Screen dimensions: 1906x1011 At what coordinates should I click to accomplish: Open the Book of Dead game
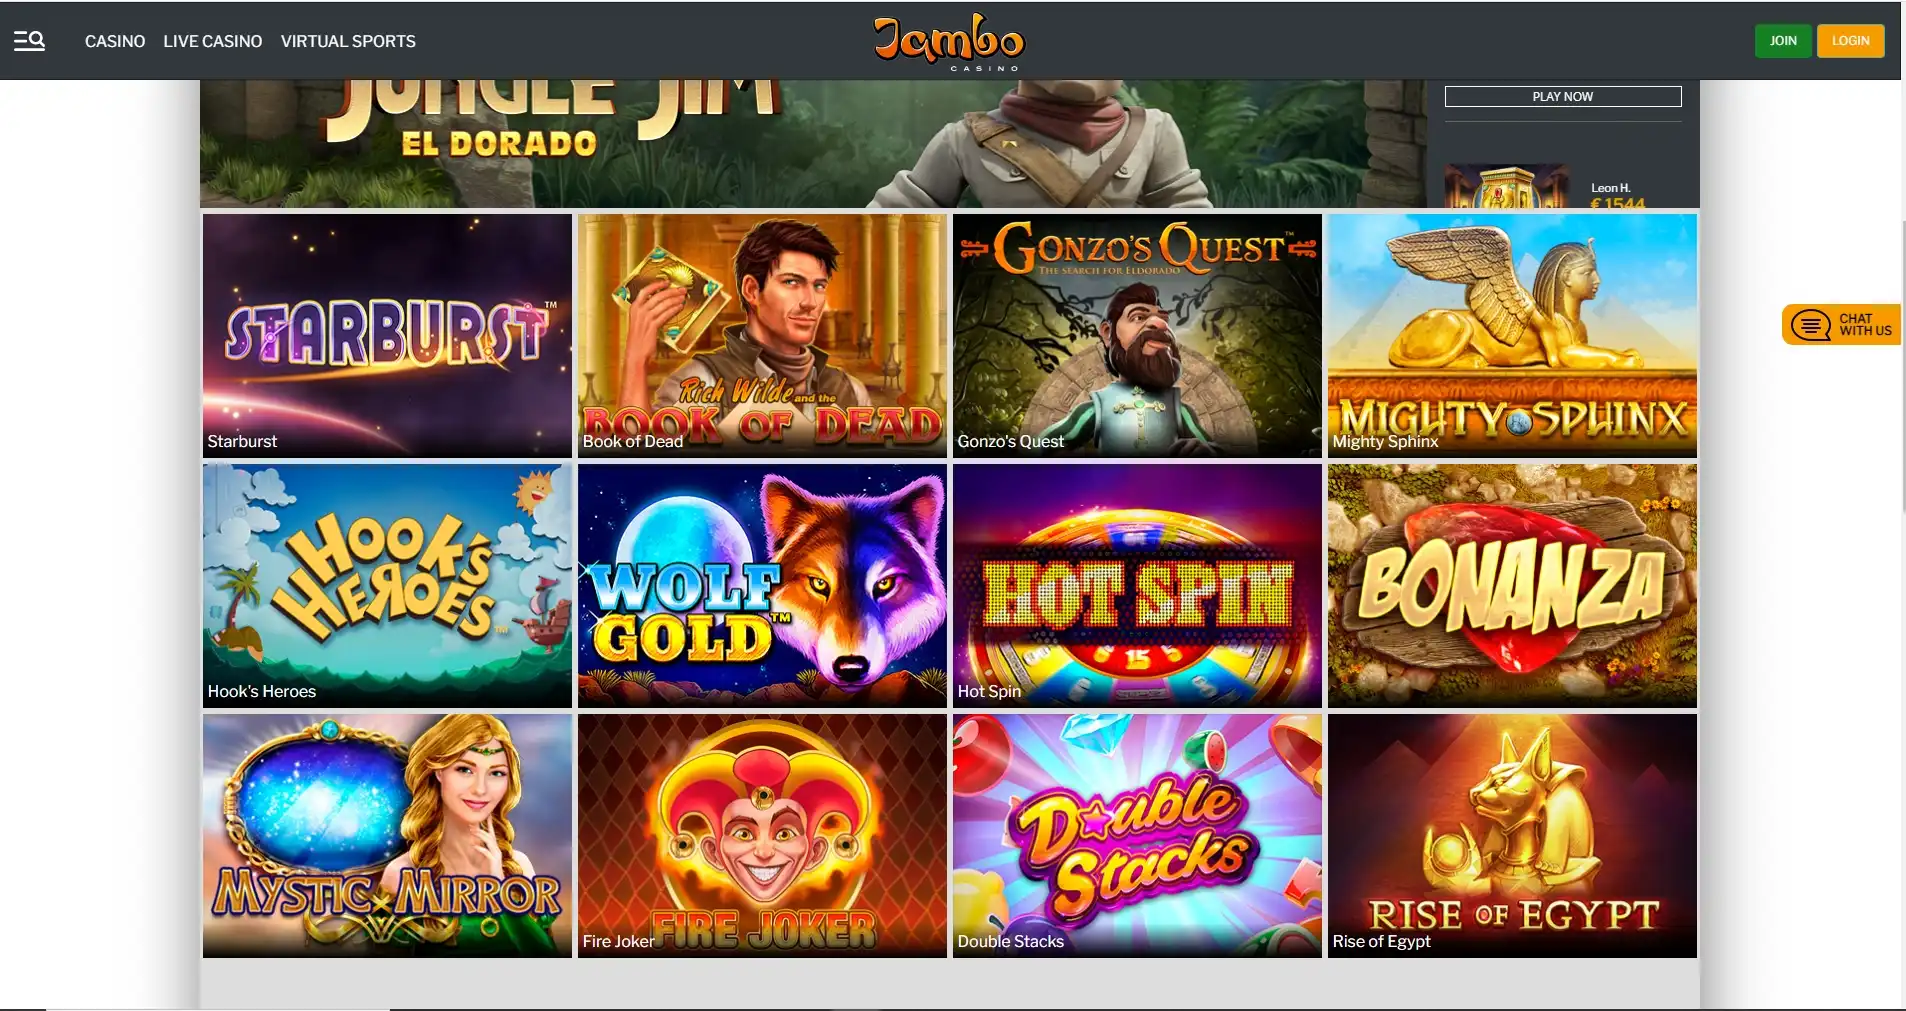point(762,335)
